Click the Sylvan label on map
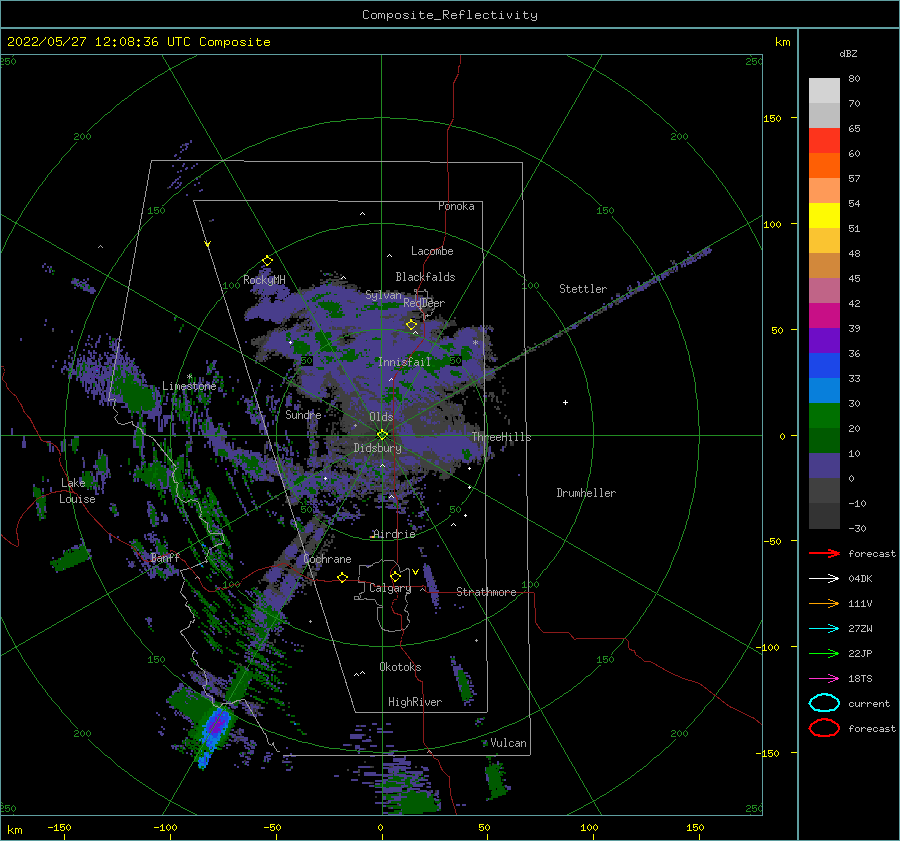Image resolution: width=900 pixels, height=841 pixels. tap(383, 295)
